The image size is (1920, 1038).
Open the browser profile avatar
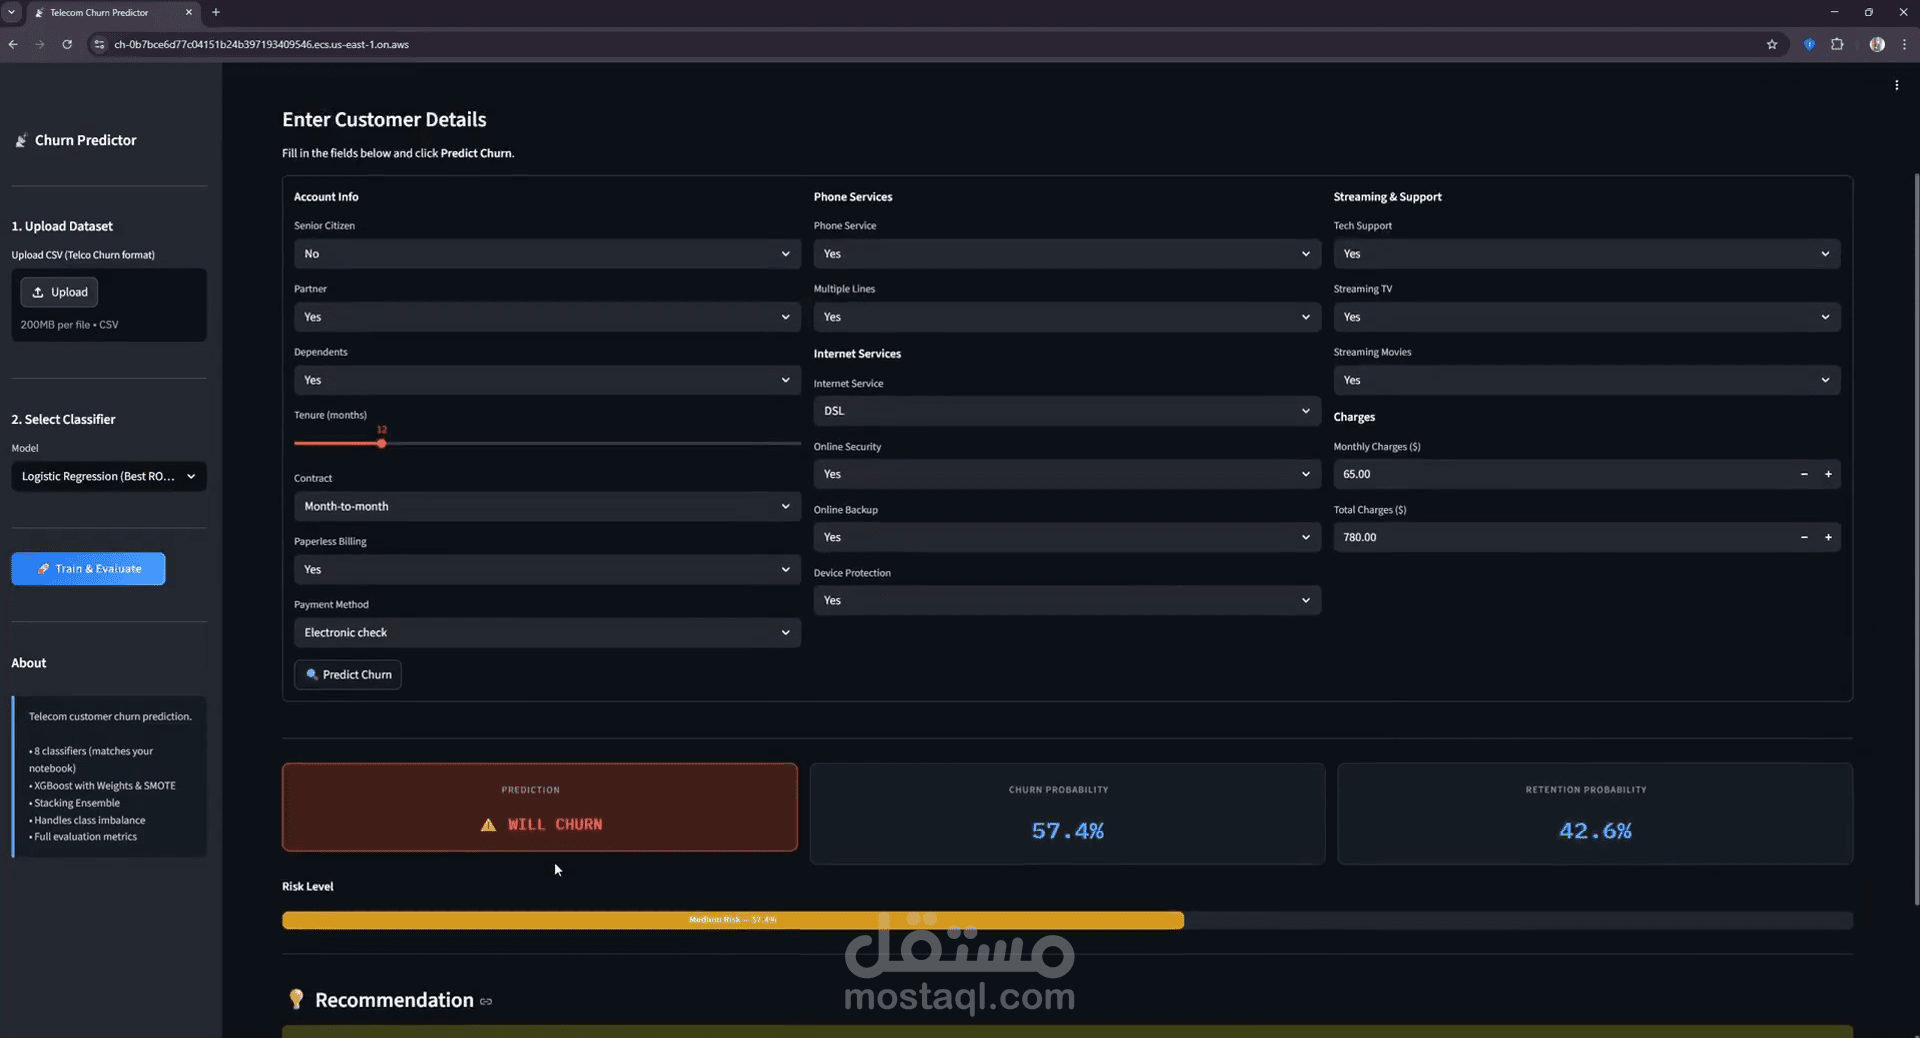[1877, 44]
